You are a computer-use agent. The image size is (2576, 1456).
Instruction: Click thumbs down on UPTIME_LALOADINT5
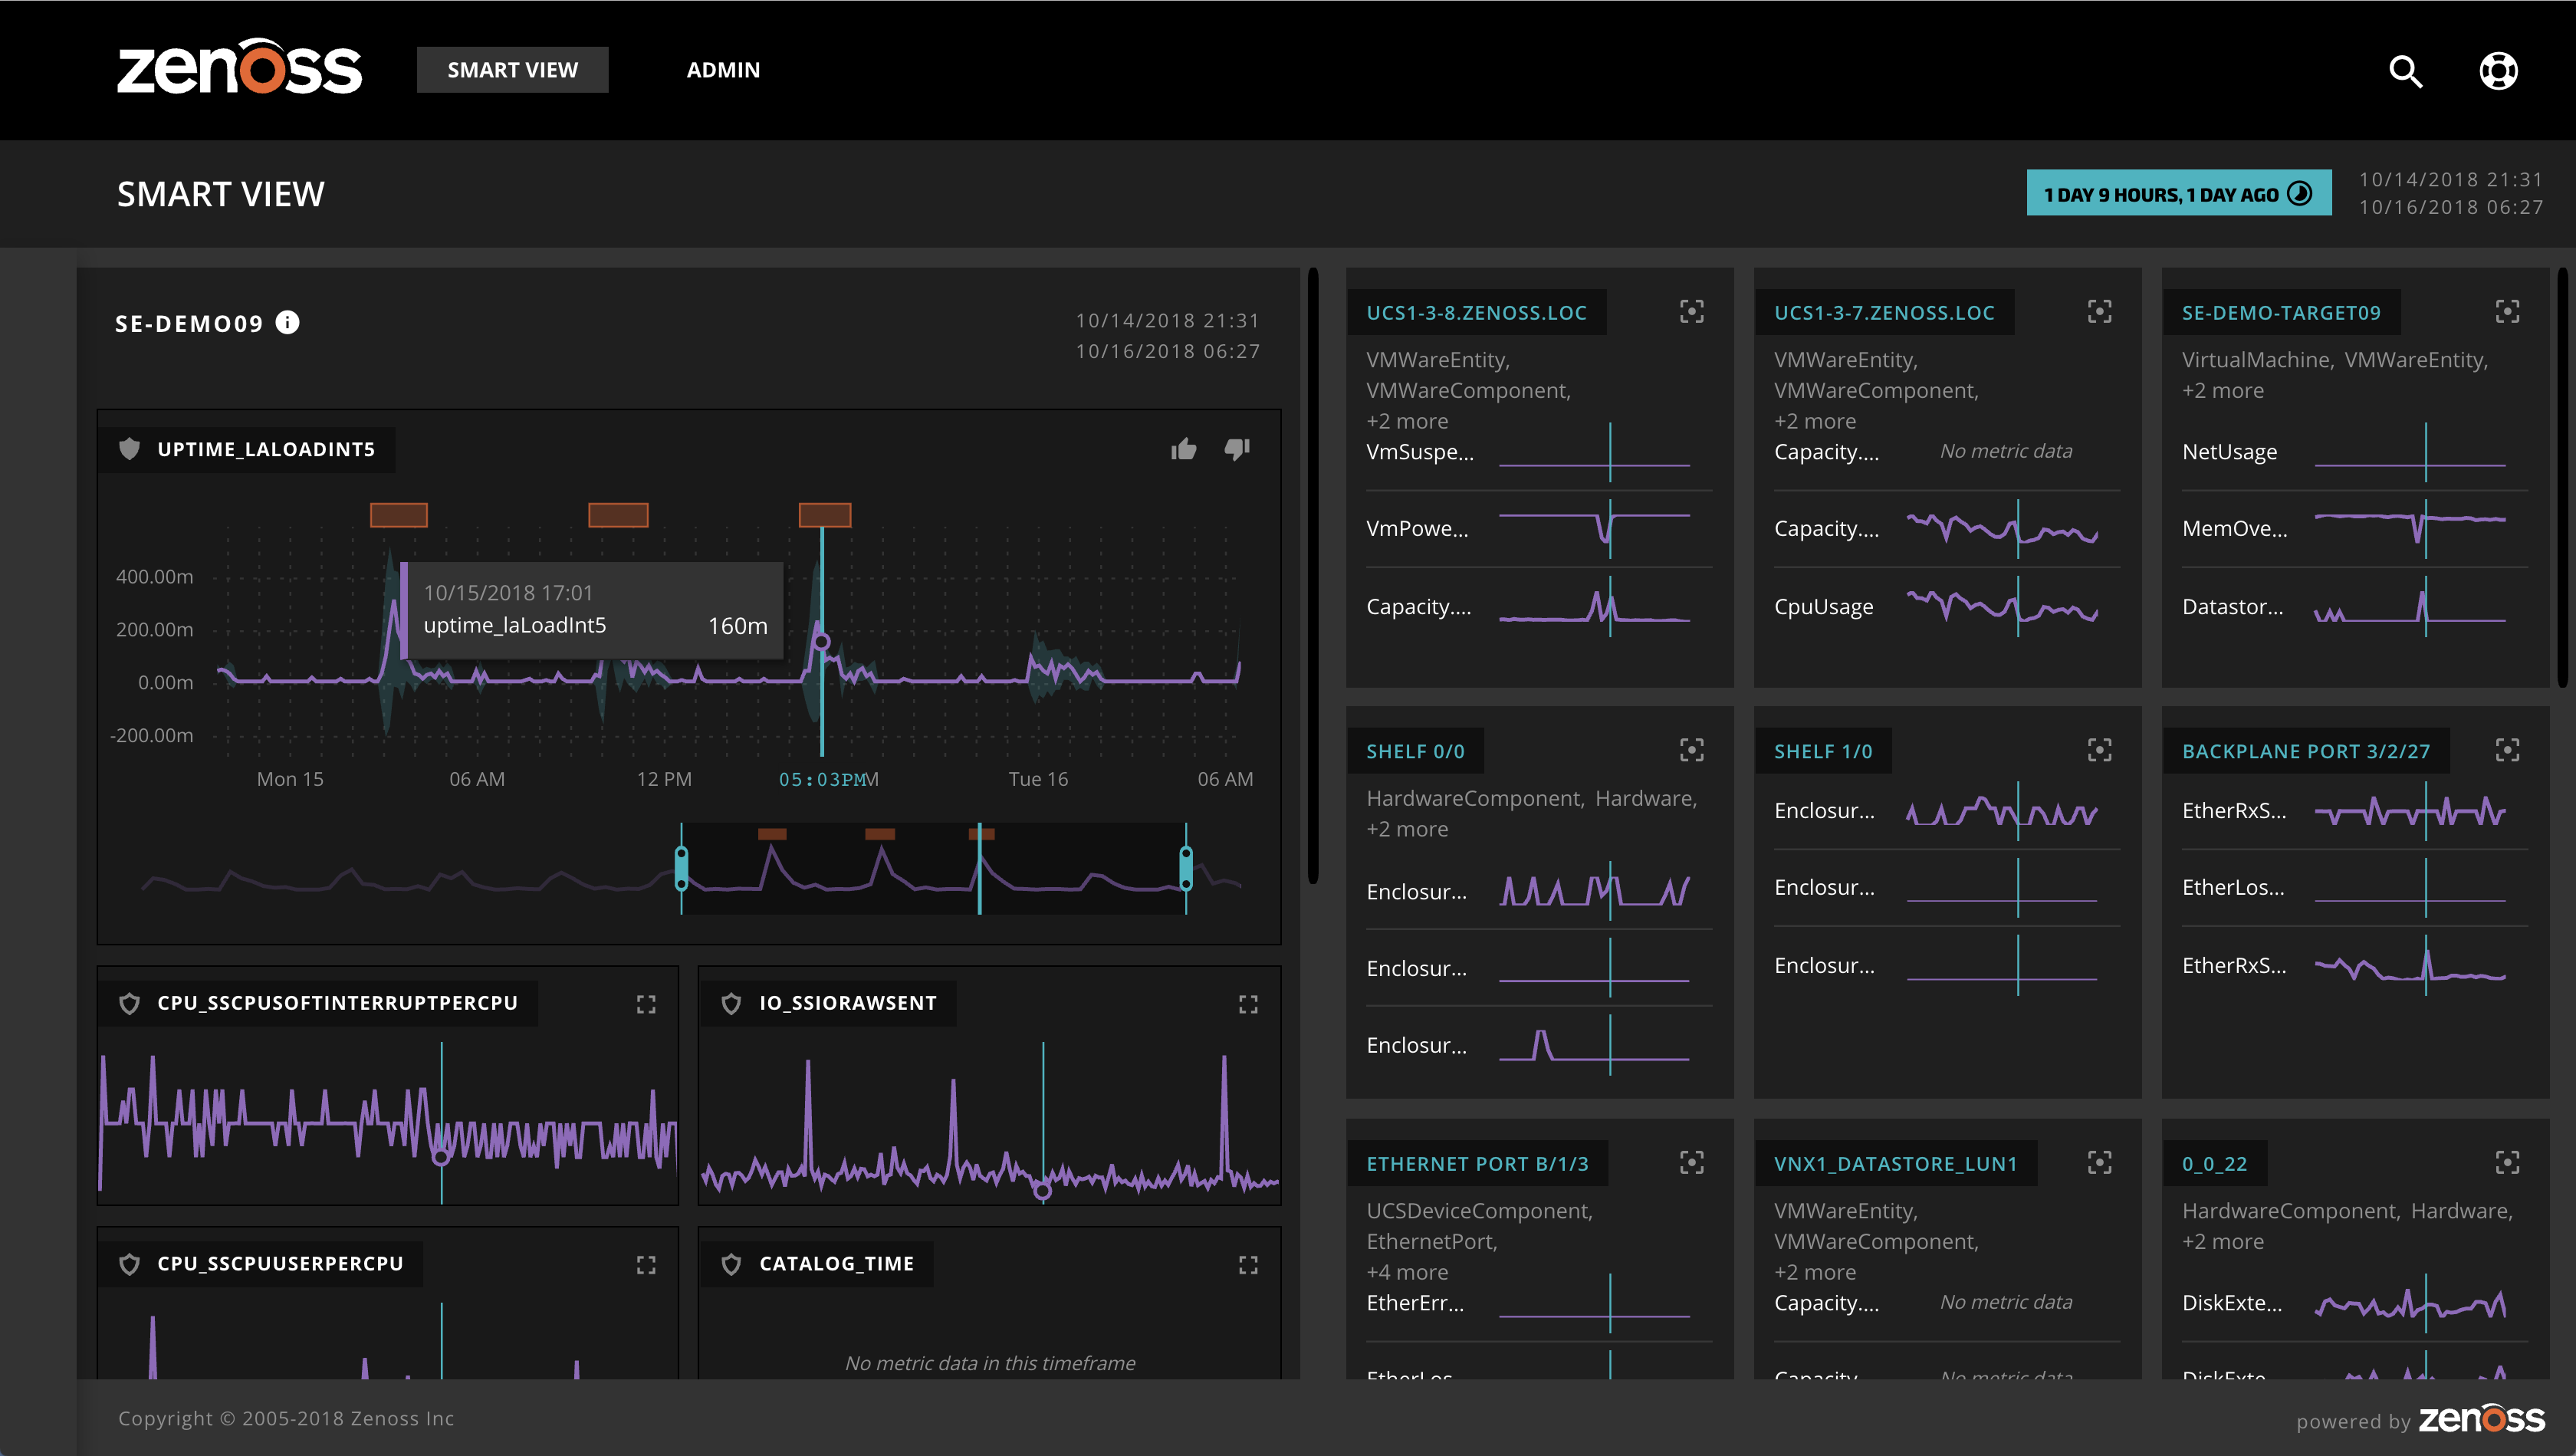tap(1237, 449)
